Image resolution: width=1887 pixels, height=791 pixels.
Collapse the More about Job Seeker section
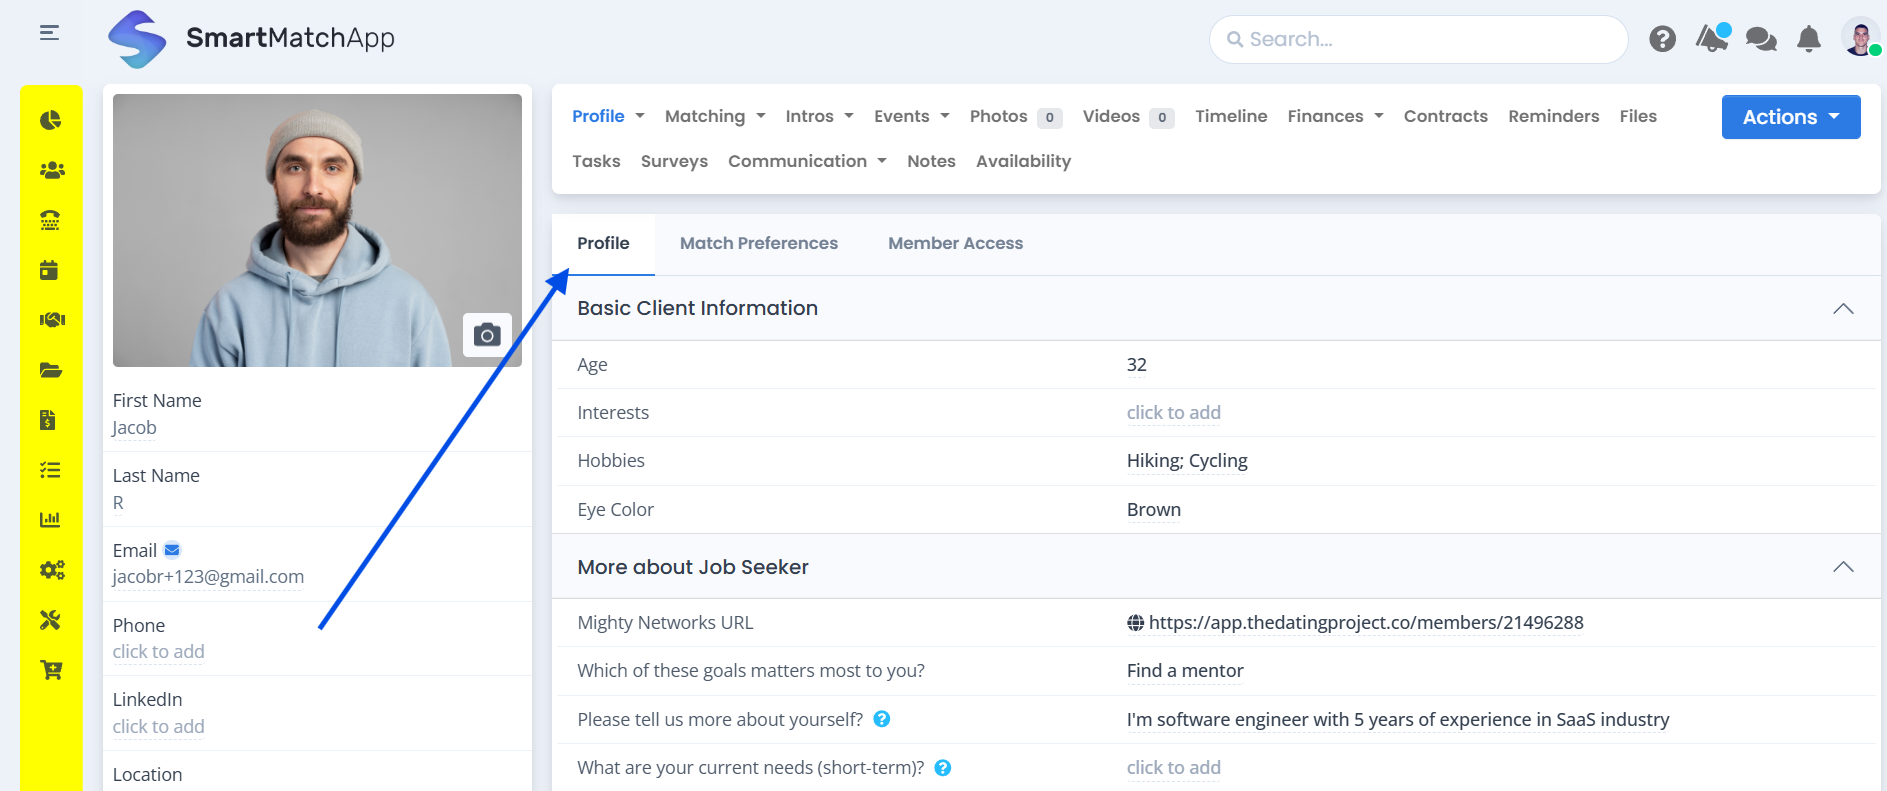(1843, 567)
